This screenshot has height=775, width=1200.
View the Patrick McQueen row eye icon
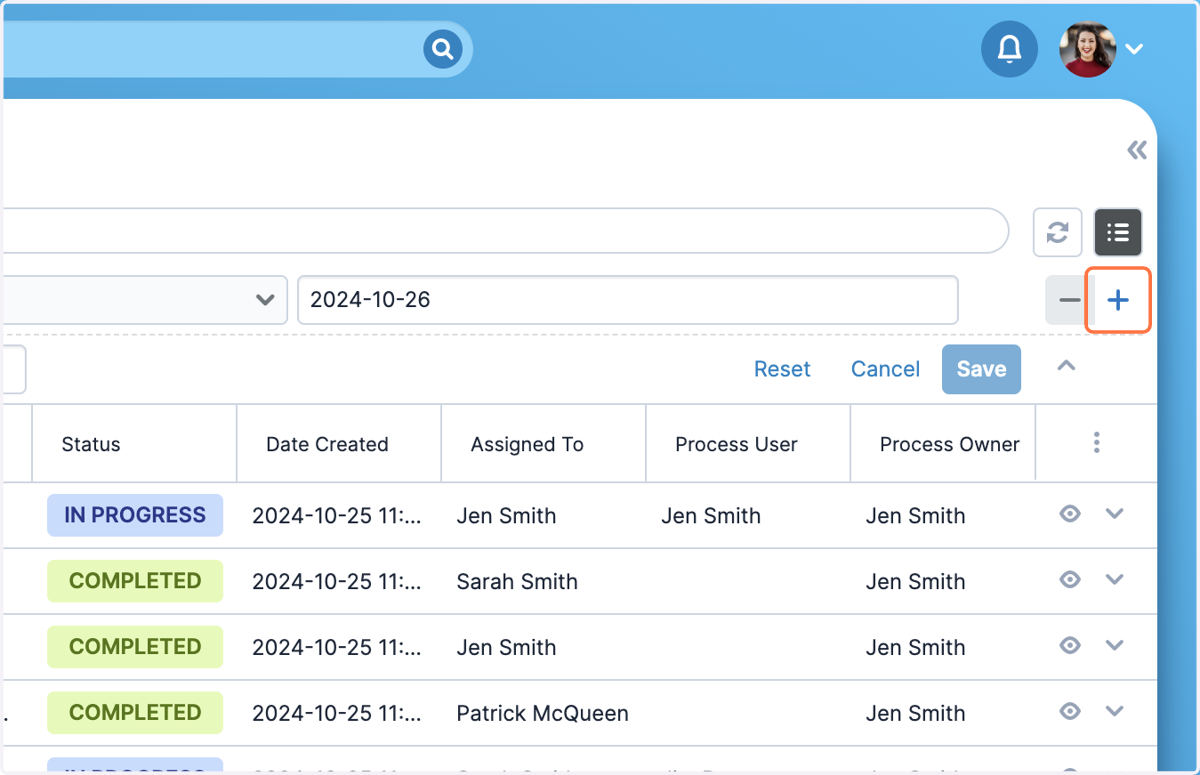(1070, 712)
